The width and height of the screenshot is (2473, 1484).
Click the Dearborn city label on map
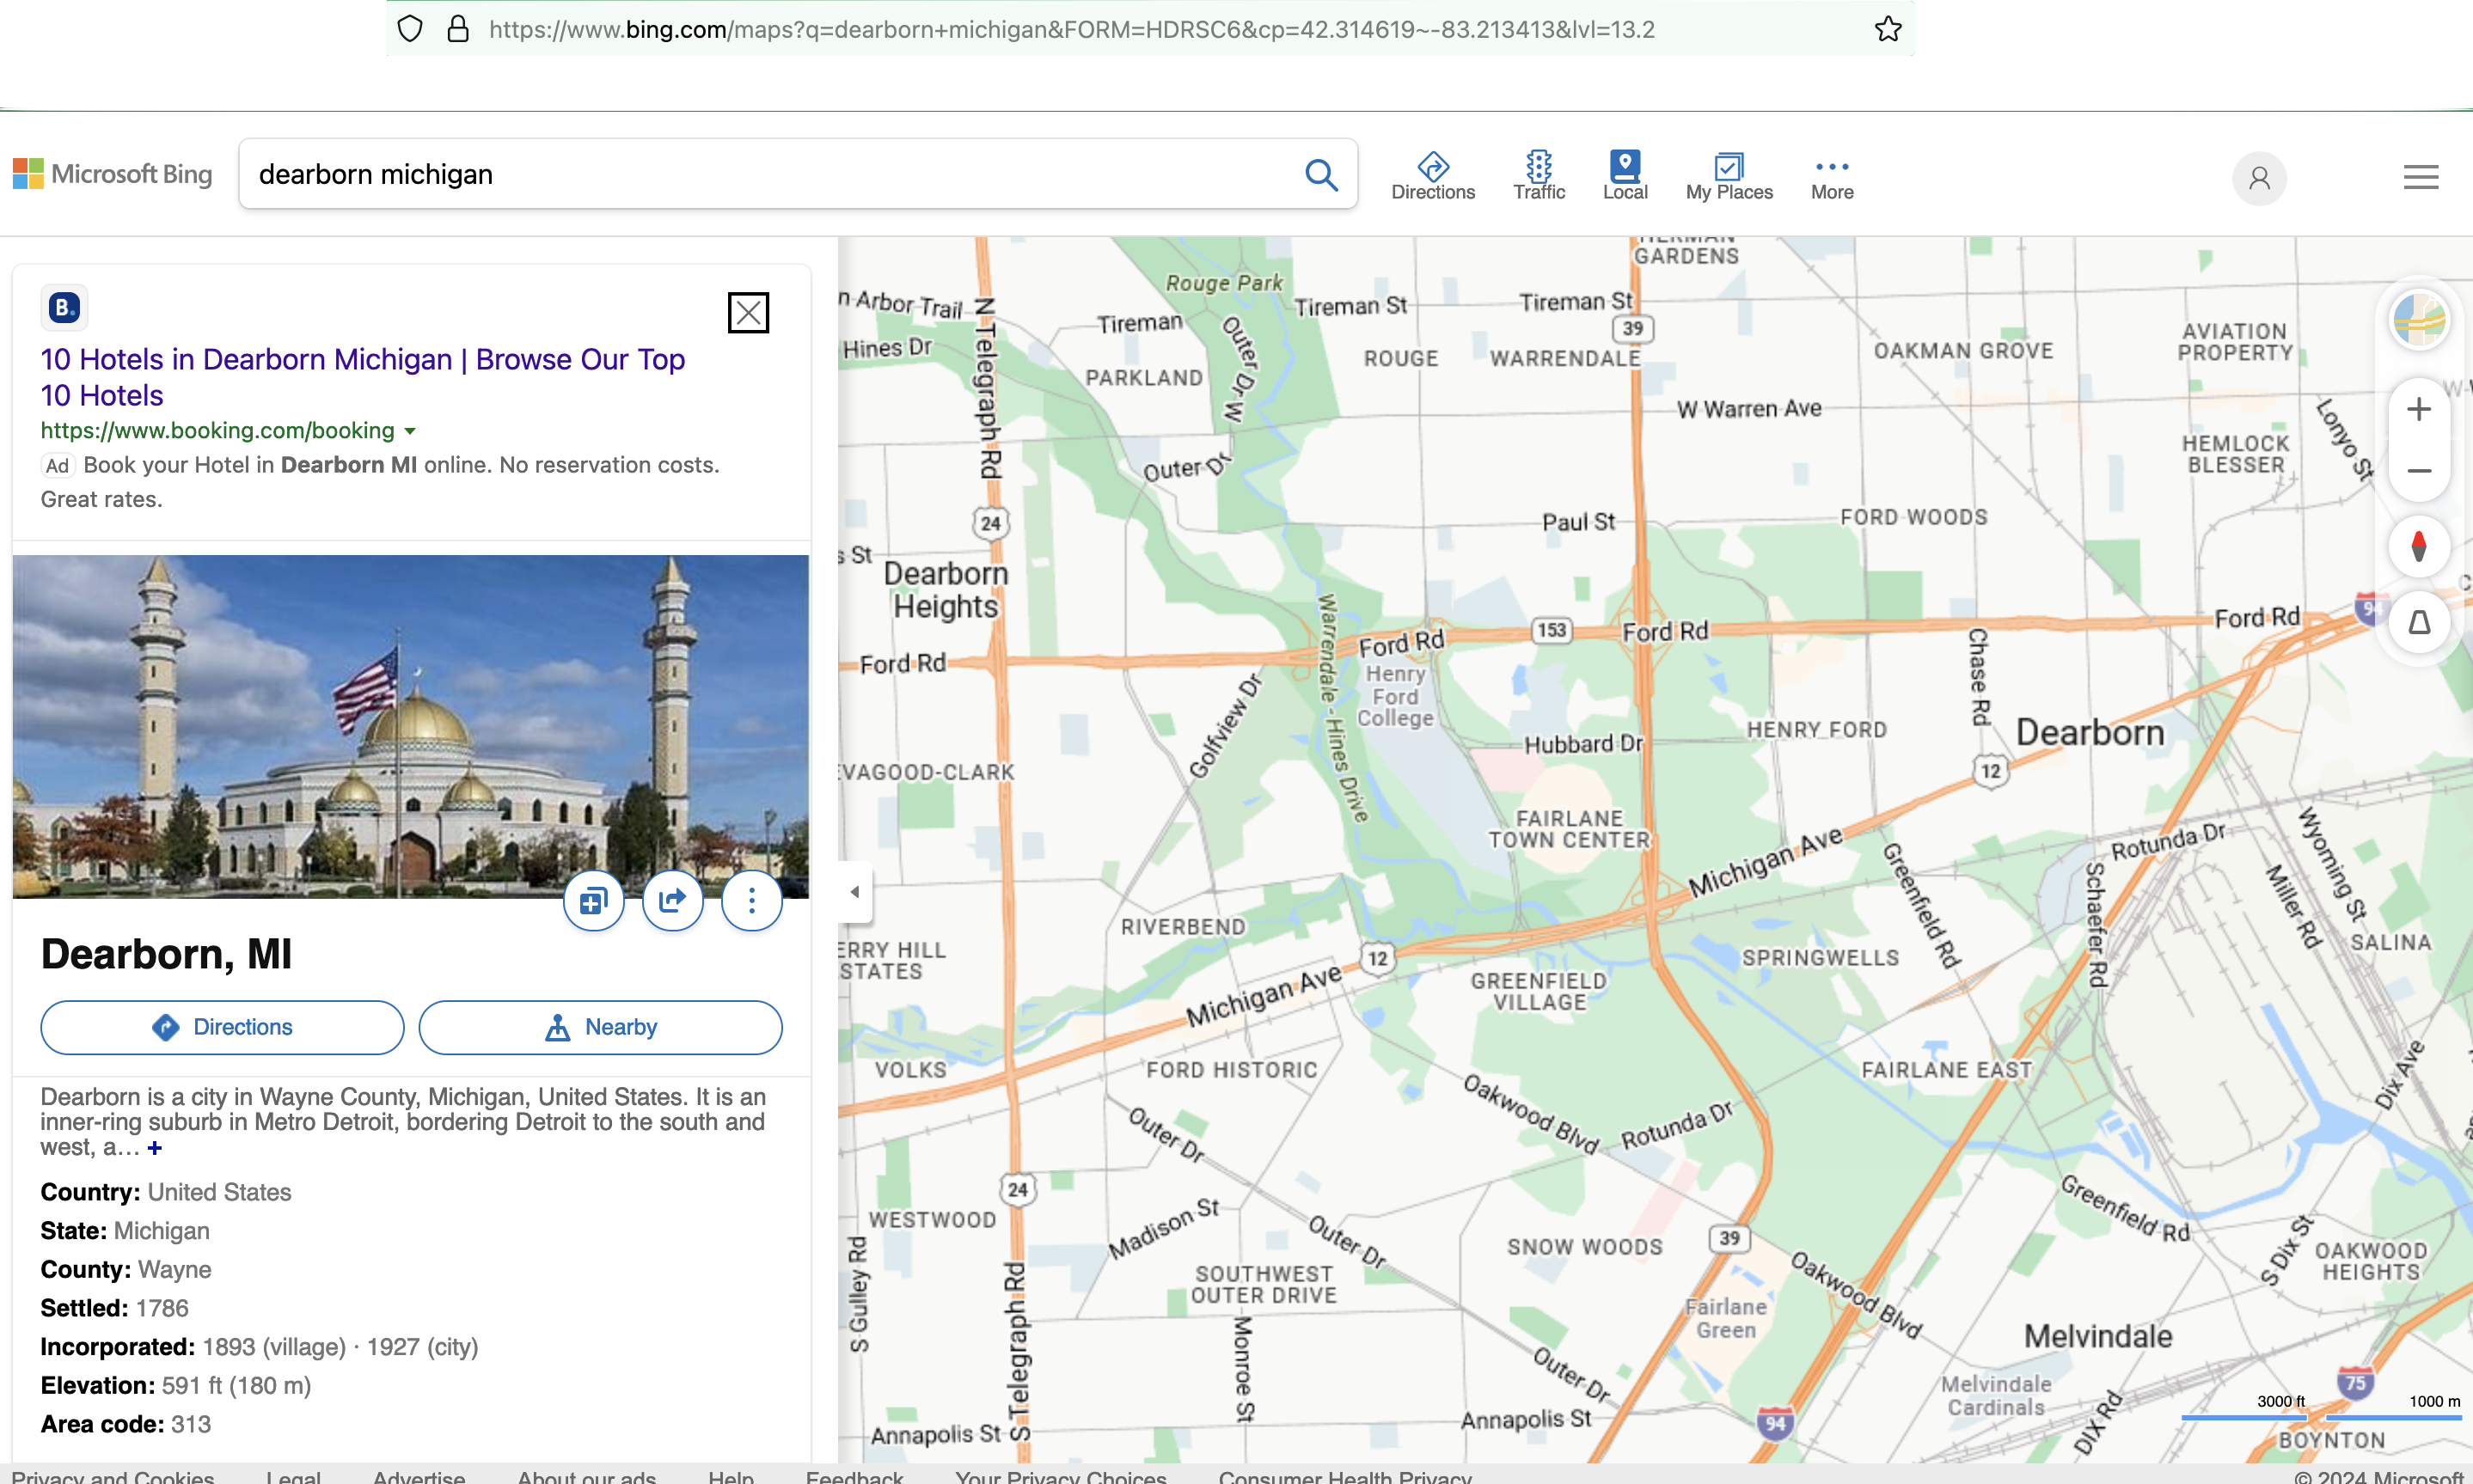(2089, 732)
